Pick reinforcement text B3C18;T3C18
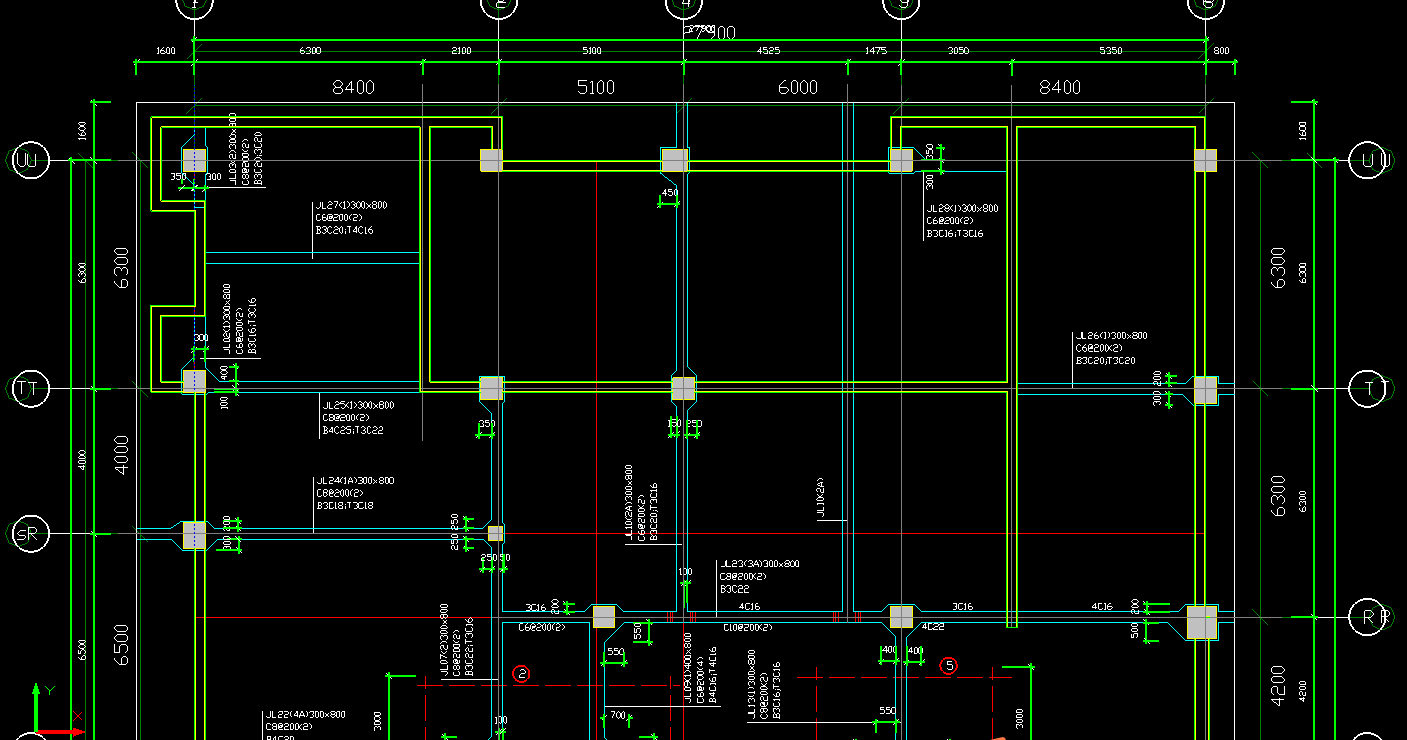 click(345, 506)
